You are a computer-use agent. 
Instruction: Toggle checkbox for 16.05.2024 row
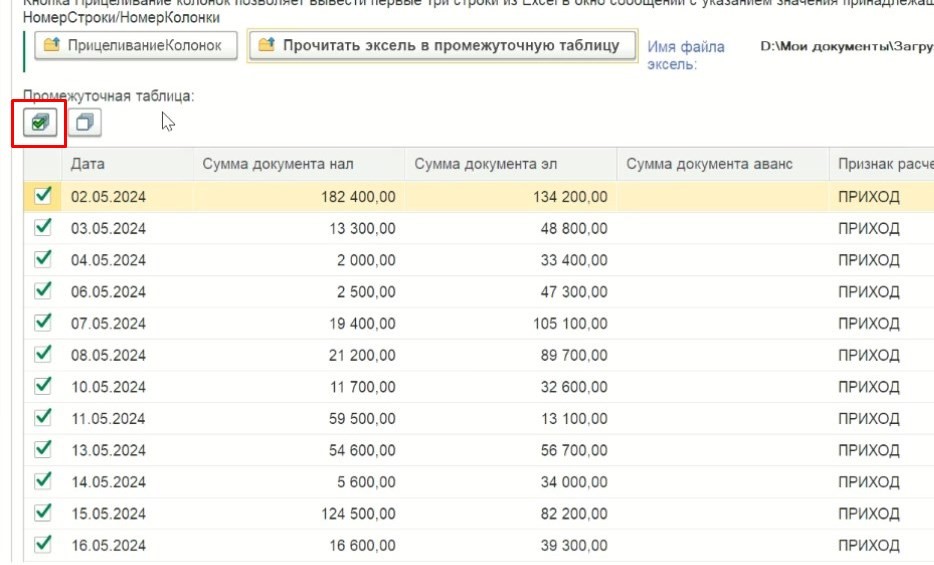tap(43, 544)
